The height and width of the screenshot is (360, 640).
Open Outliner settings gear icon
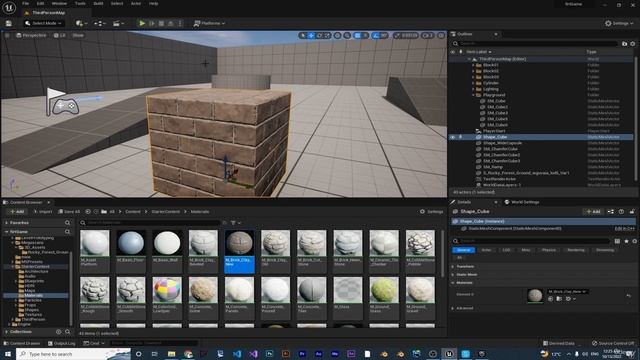pyautogui.click(x=633, y=44)
